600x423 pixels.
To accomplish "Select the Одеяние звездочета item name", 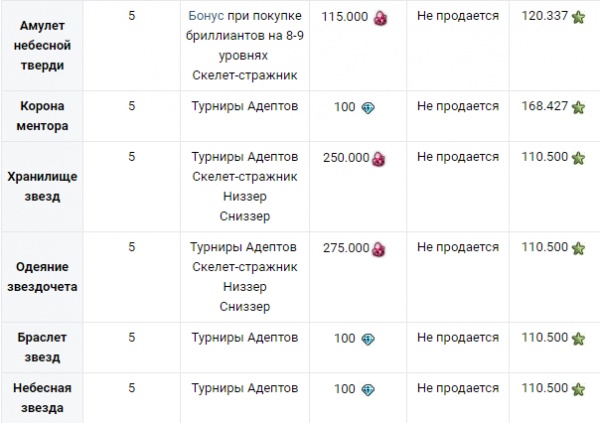I will pyautogui.click(x=42, y=277).
